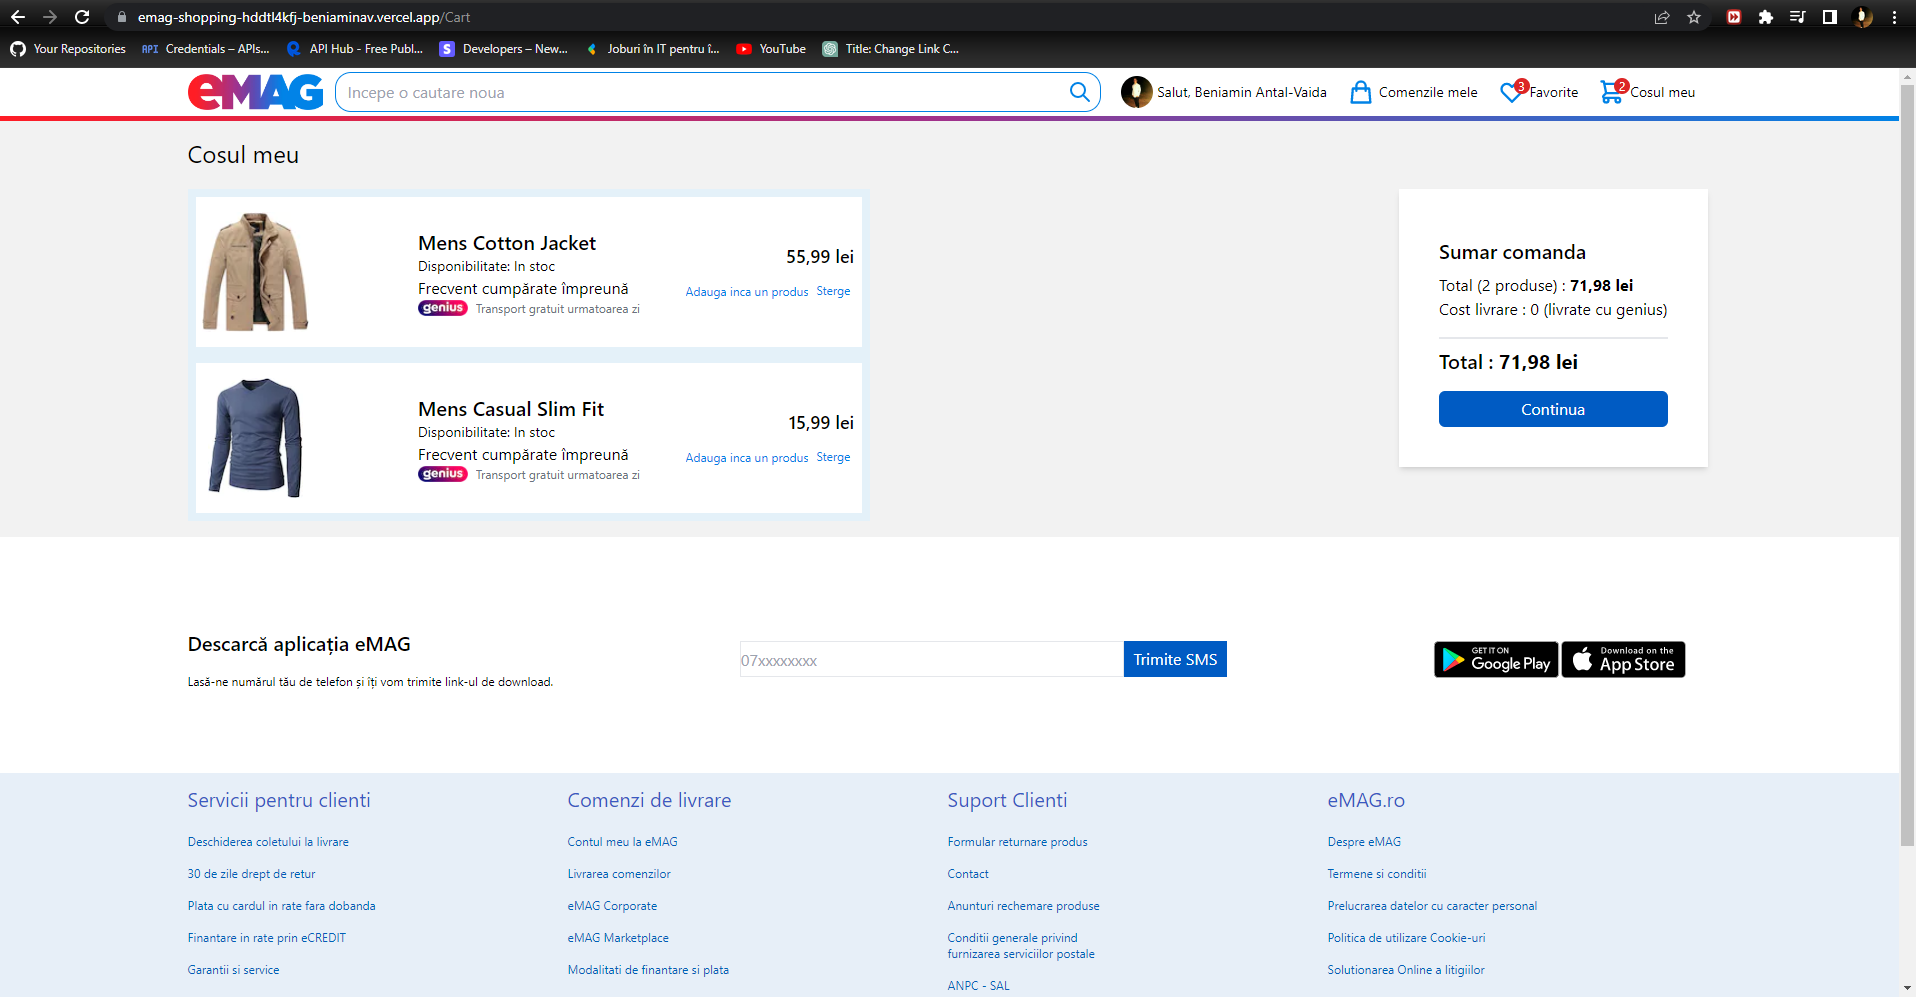Click the eMAG logo
The image size is (1916, 997).
click(255, 91)
